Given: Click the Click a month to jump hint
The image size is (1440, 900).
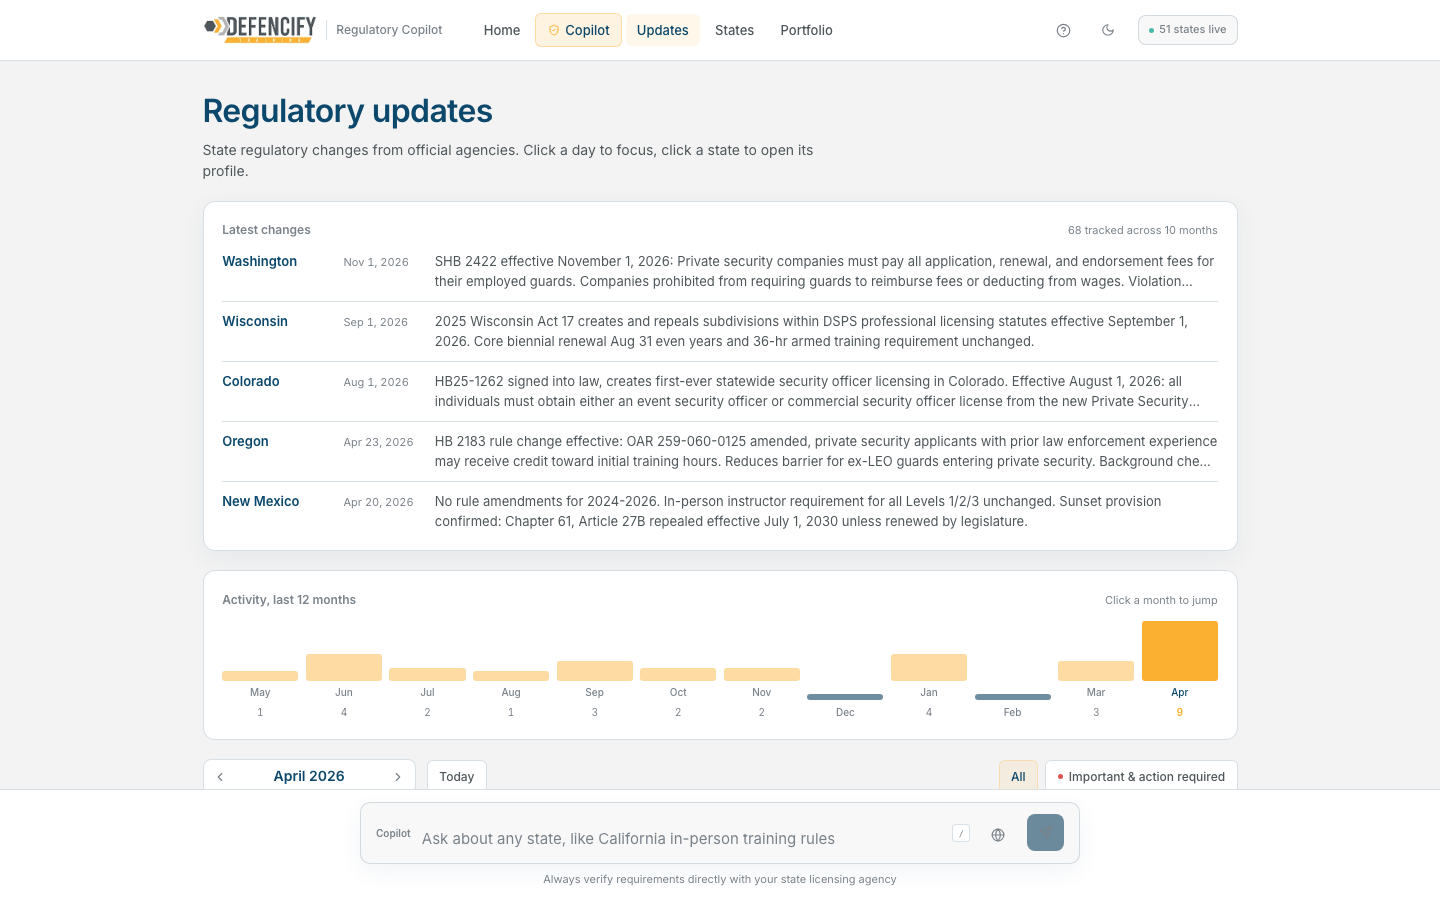Looking at the screenshot, I should (x=1161, y=600).
